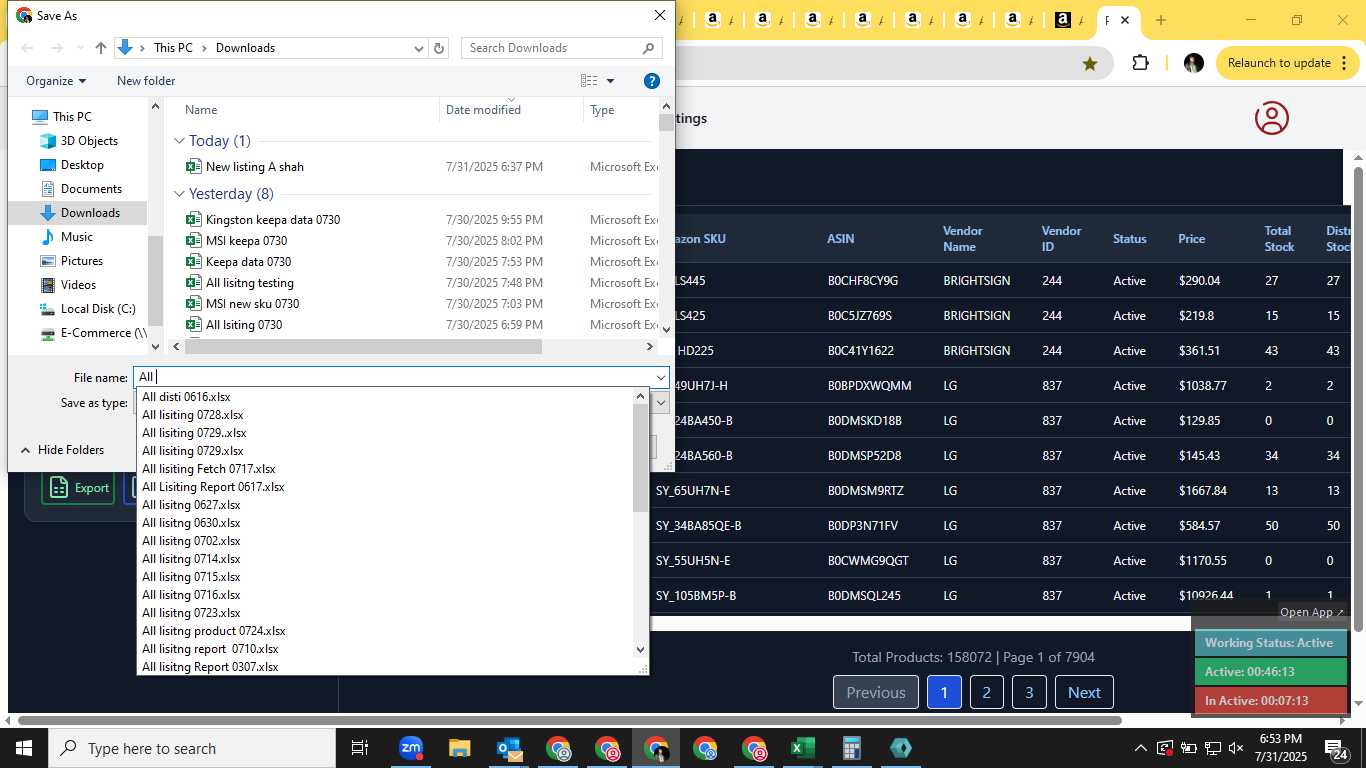Image resolution: width=1366 pixels, height=768 pixels.
Task: Click the Open App link
Action: [1312, 612]
